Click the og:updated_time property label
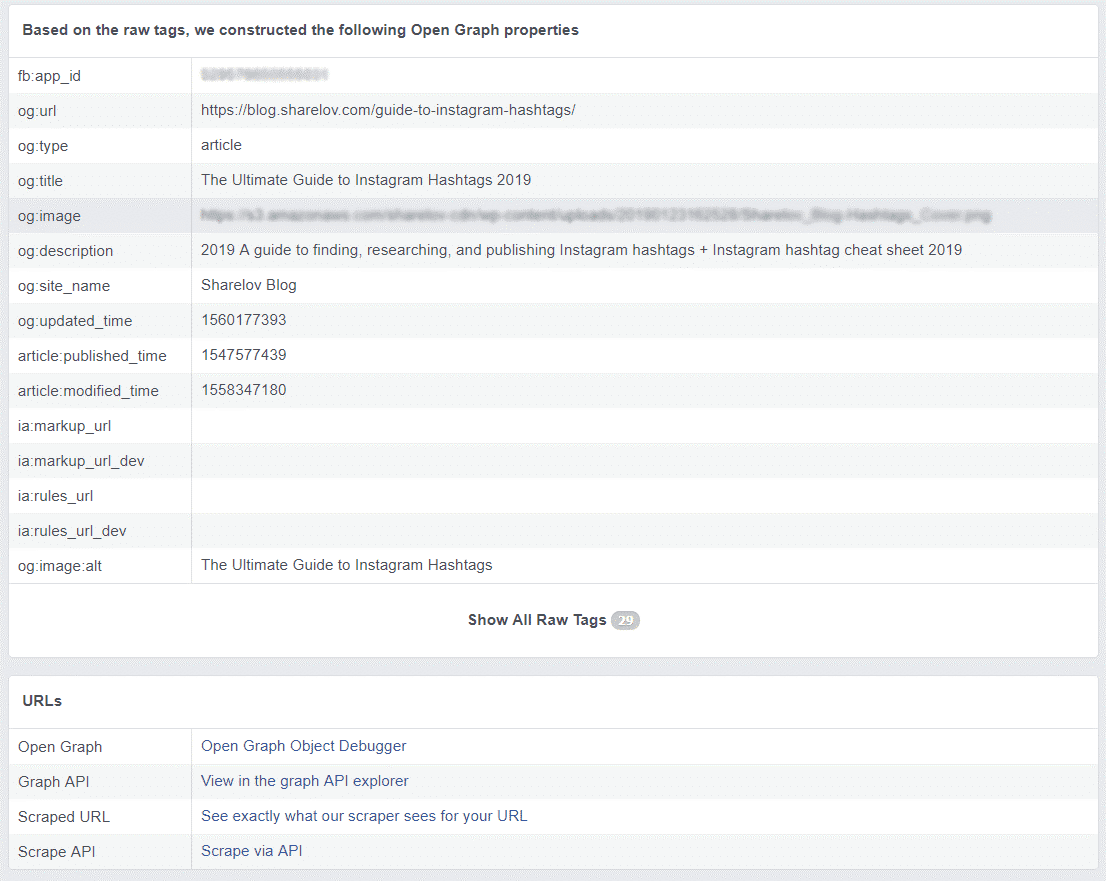Viewport: 1106px width, 881px height. click(75, 321)
